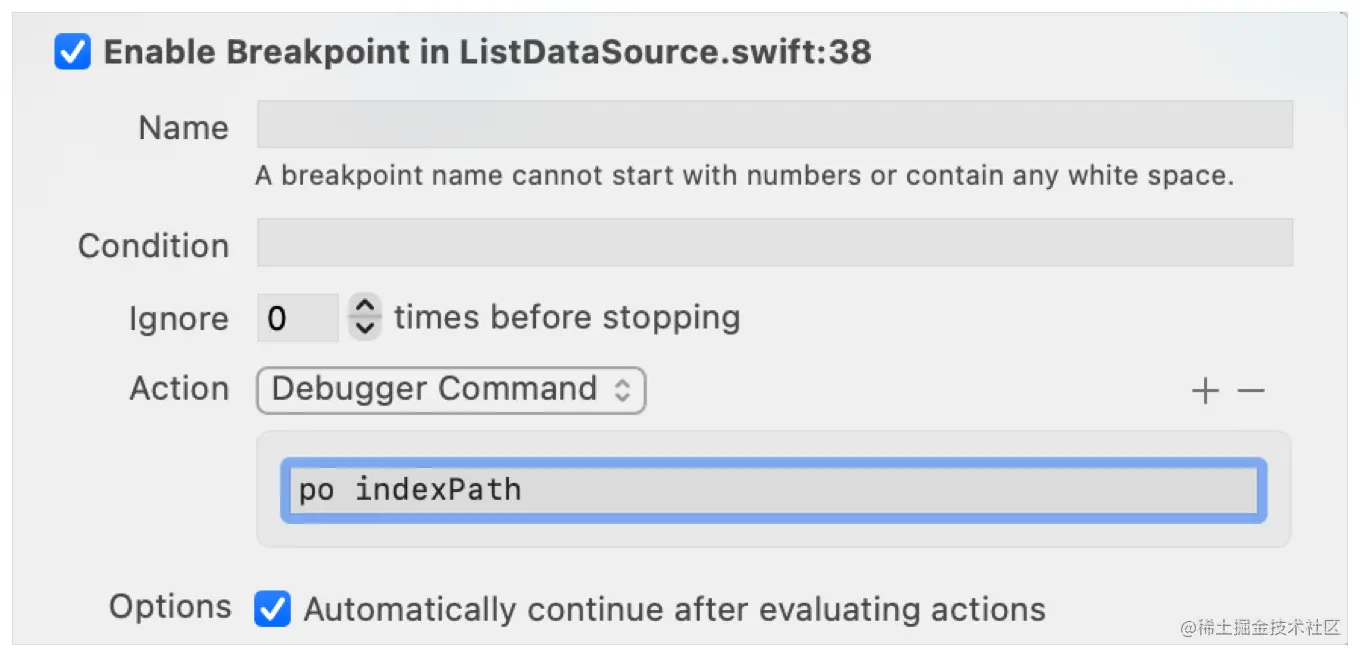Viewport: 1360px width, 657px height.
Task: Click the stepper up arrow beside Ignore count
Action: point(364,308)
